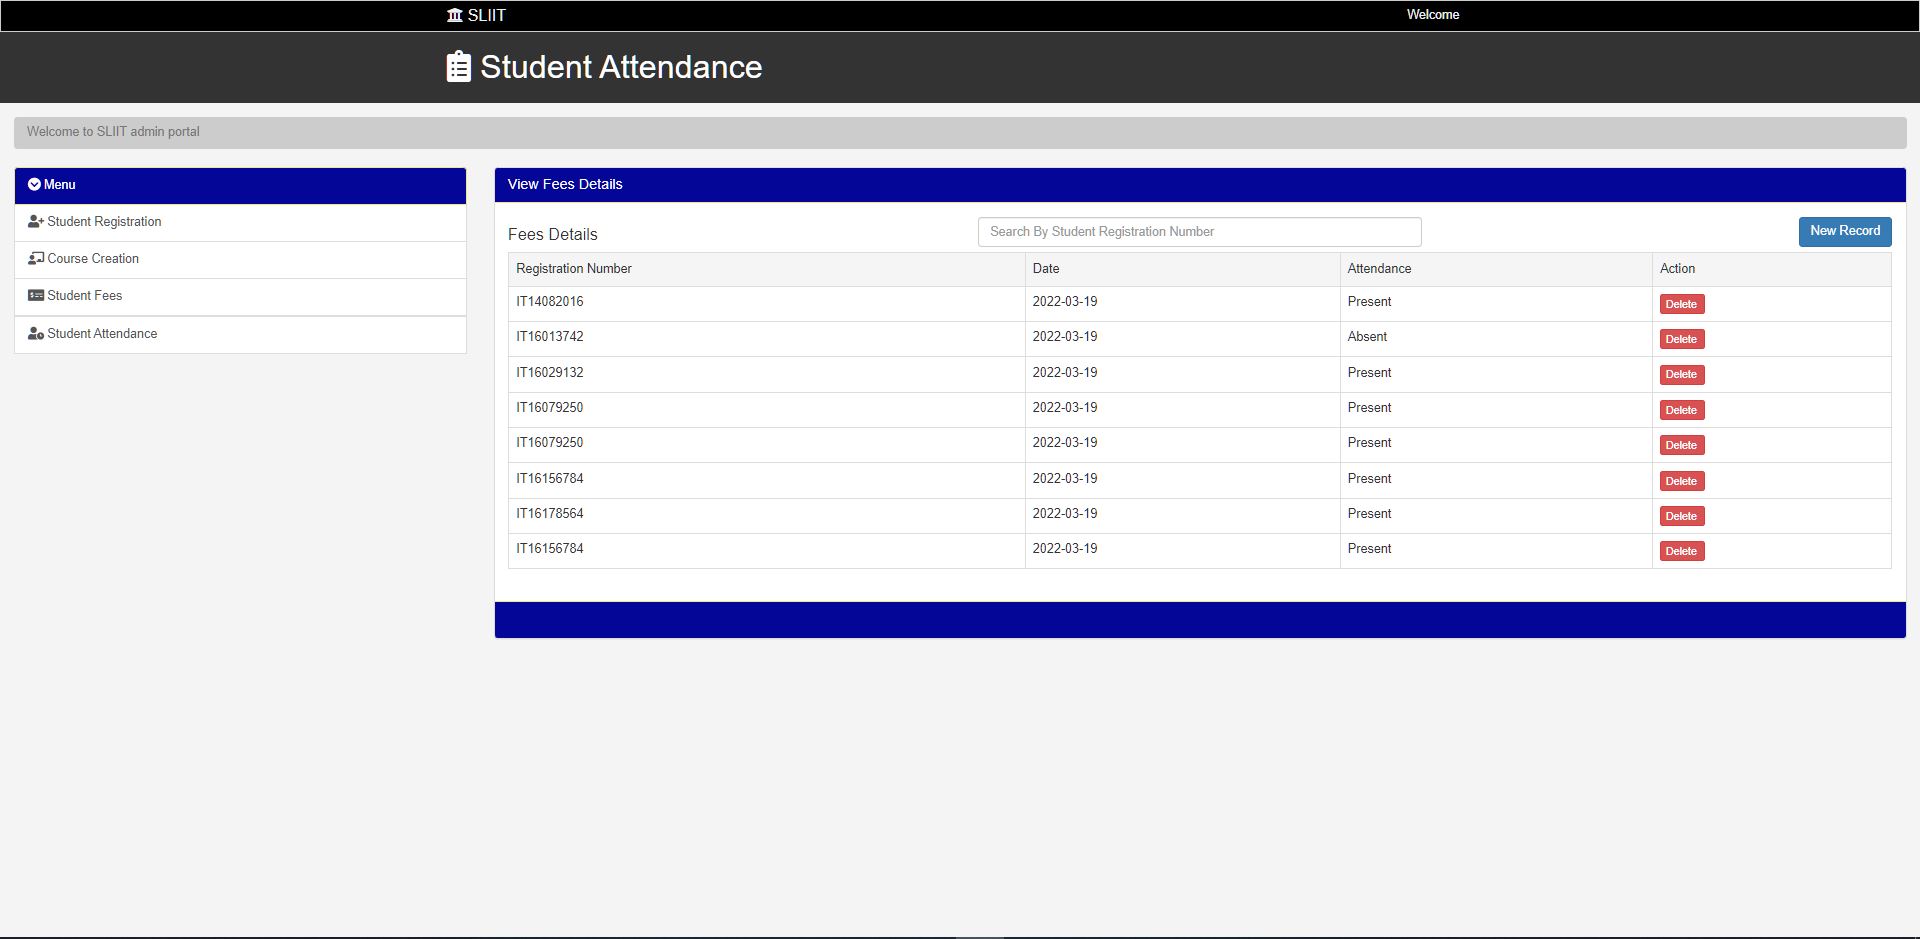Click the Absent attendance value
Image resolution: width=1920 pixels, height=939 pixels.
[x=1367, y=337]
